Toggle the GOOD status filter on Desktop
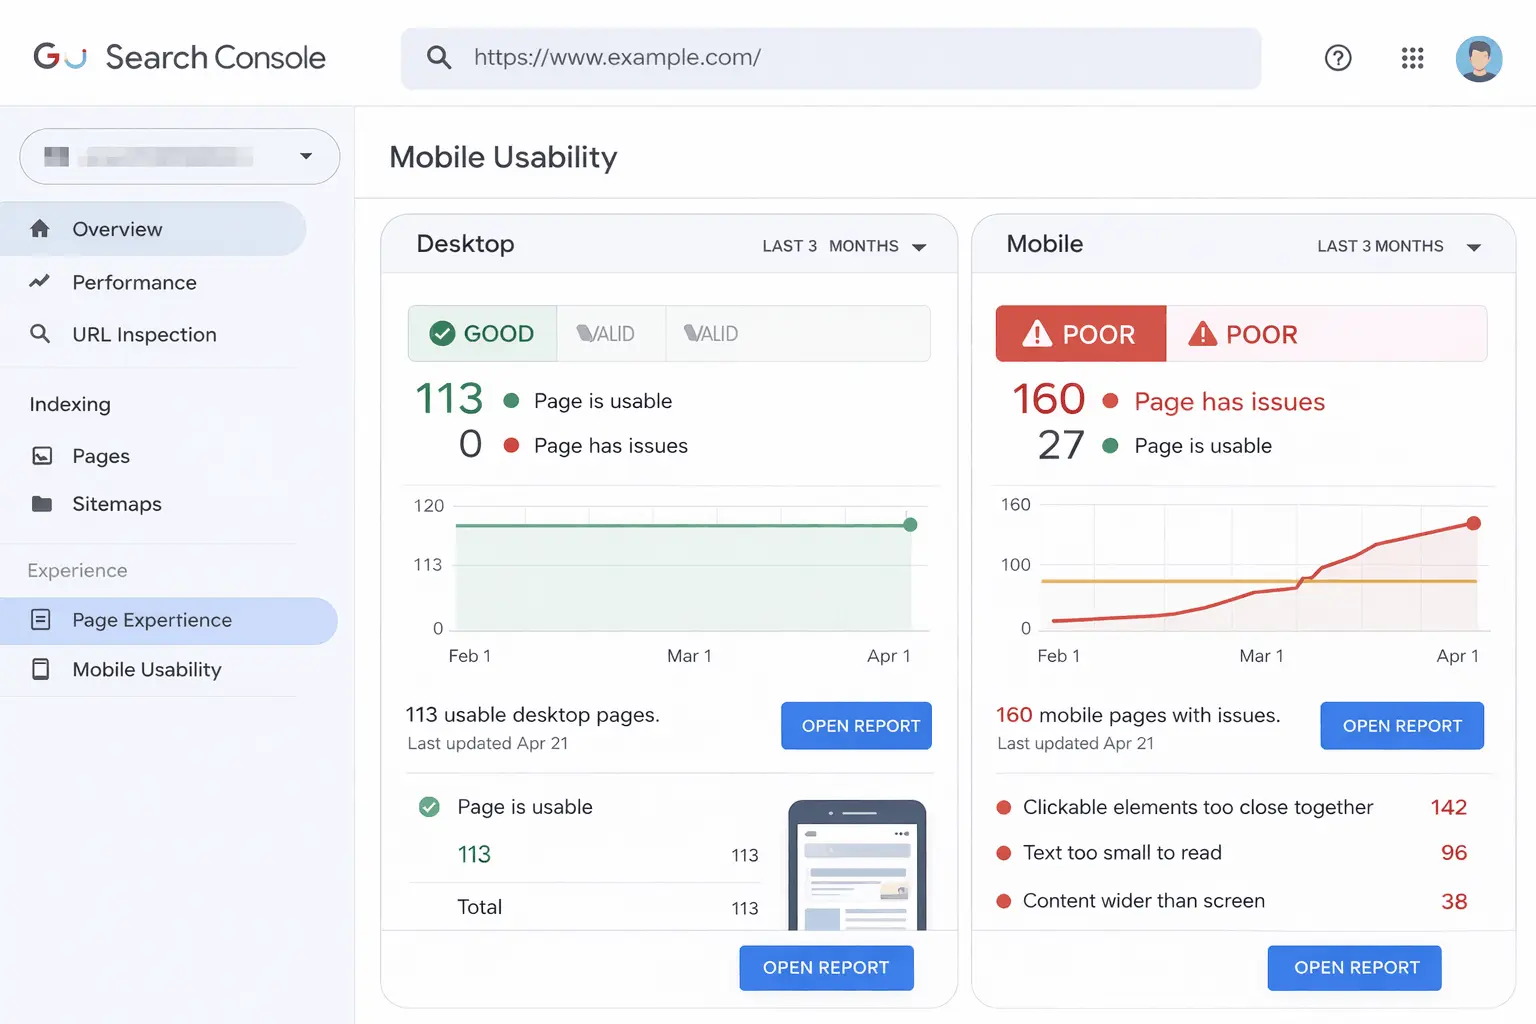Viewport: 1536px width, 1024px height. [x=482, y=333]
